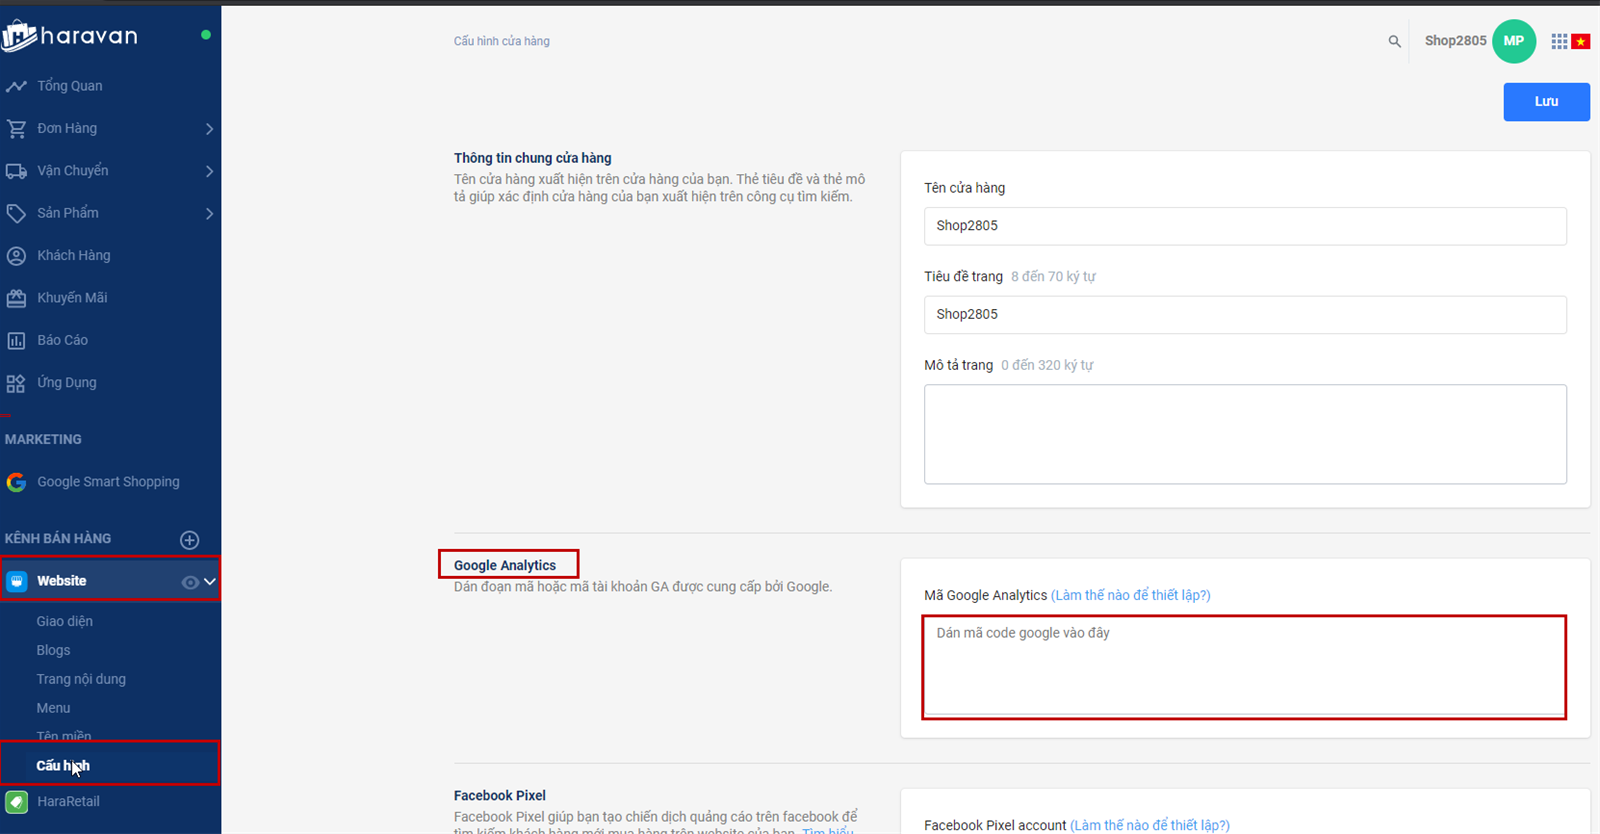This screenshot has height=834, width=1600.
Task: Click the Vận Chuyển truck icon
Action: click(x=16, y=171)
